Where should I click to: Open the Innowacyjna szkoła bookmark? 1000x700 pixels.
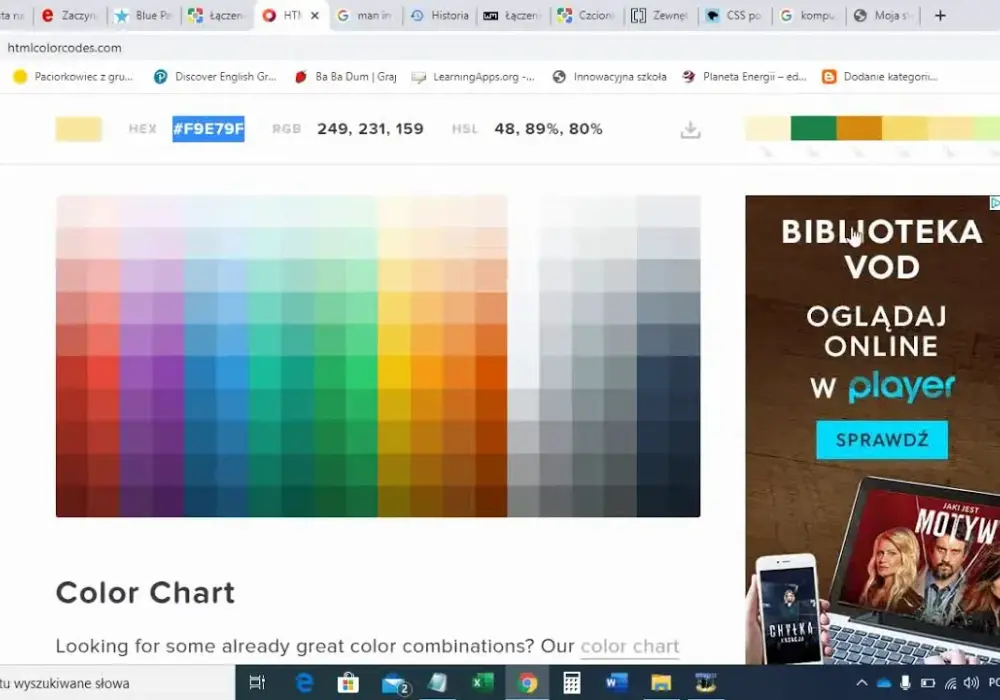click(610, 77)
